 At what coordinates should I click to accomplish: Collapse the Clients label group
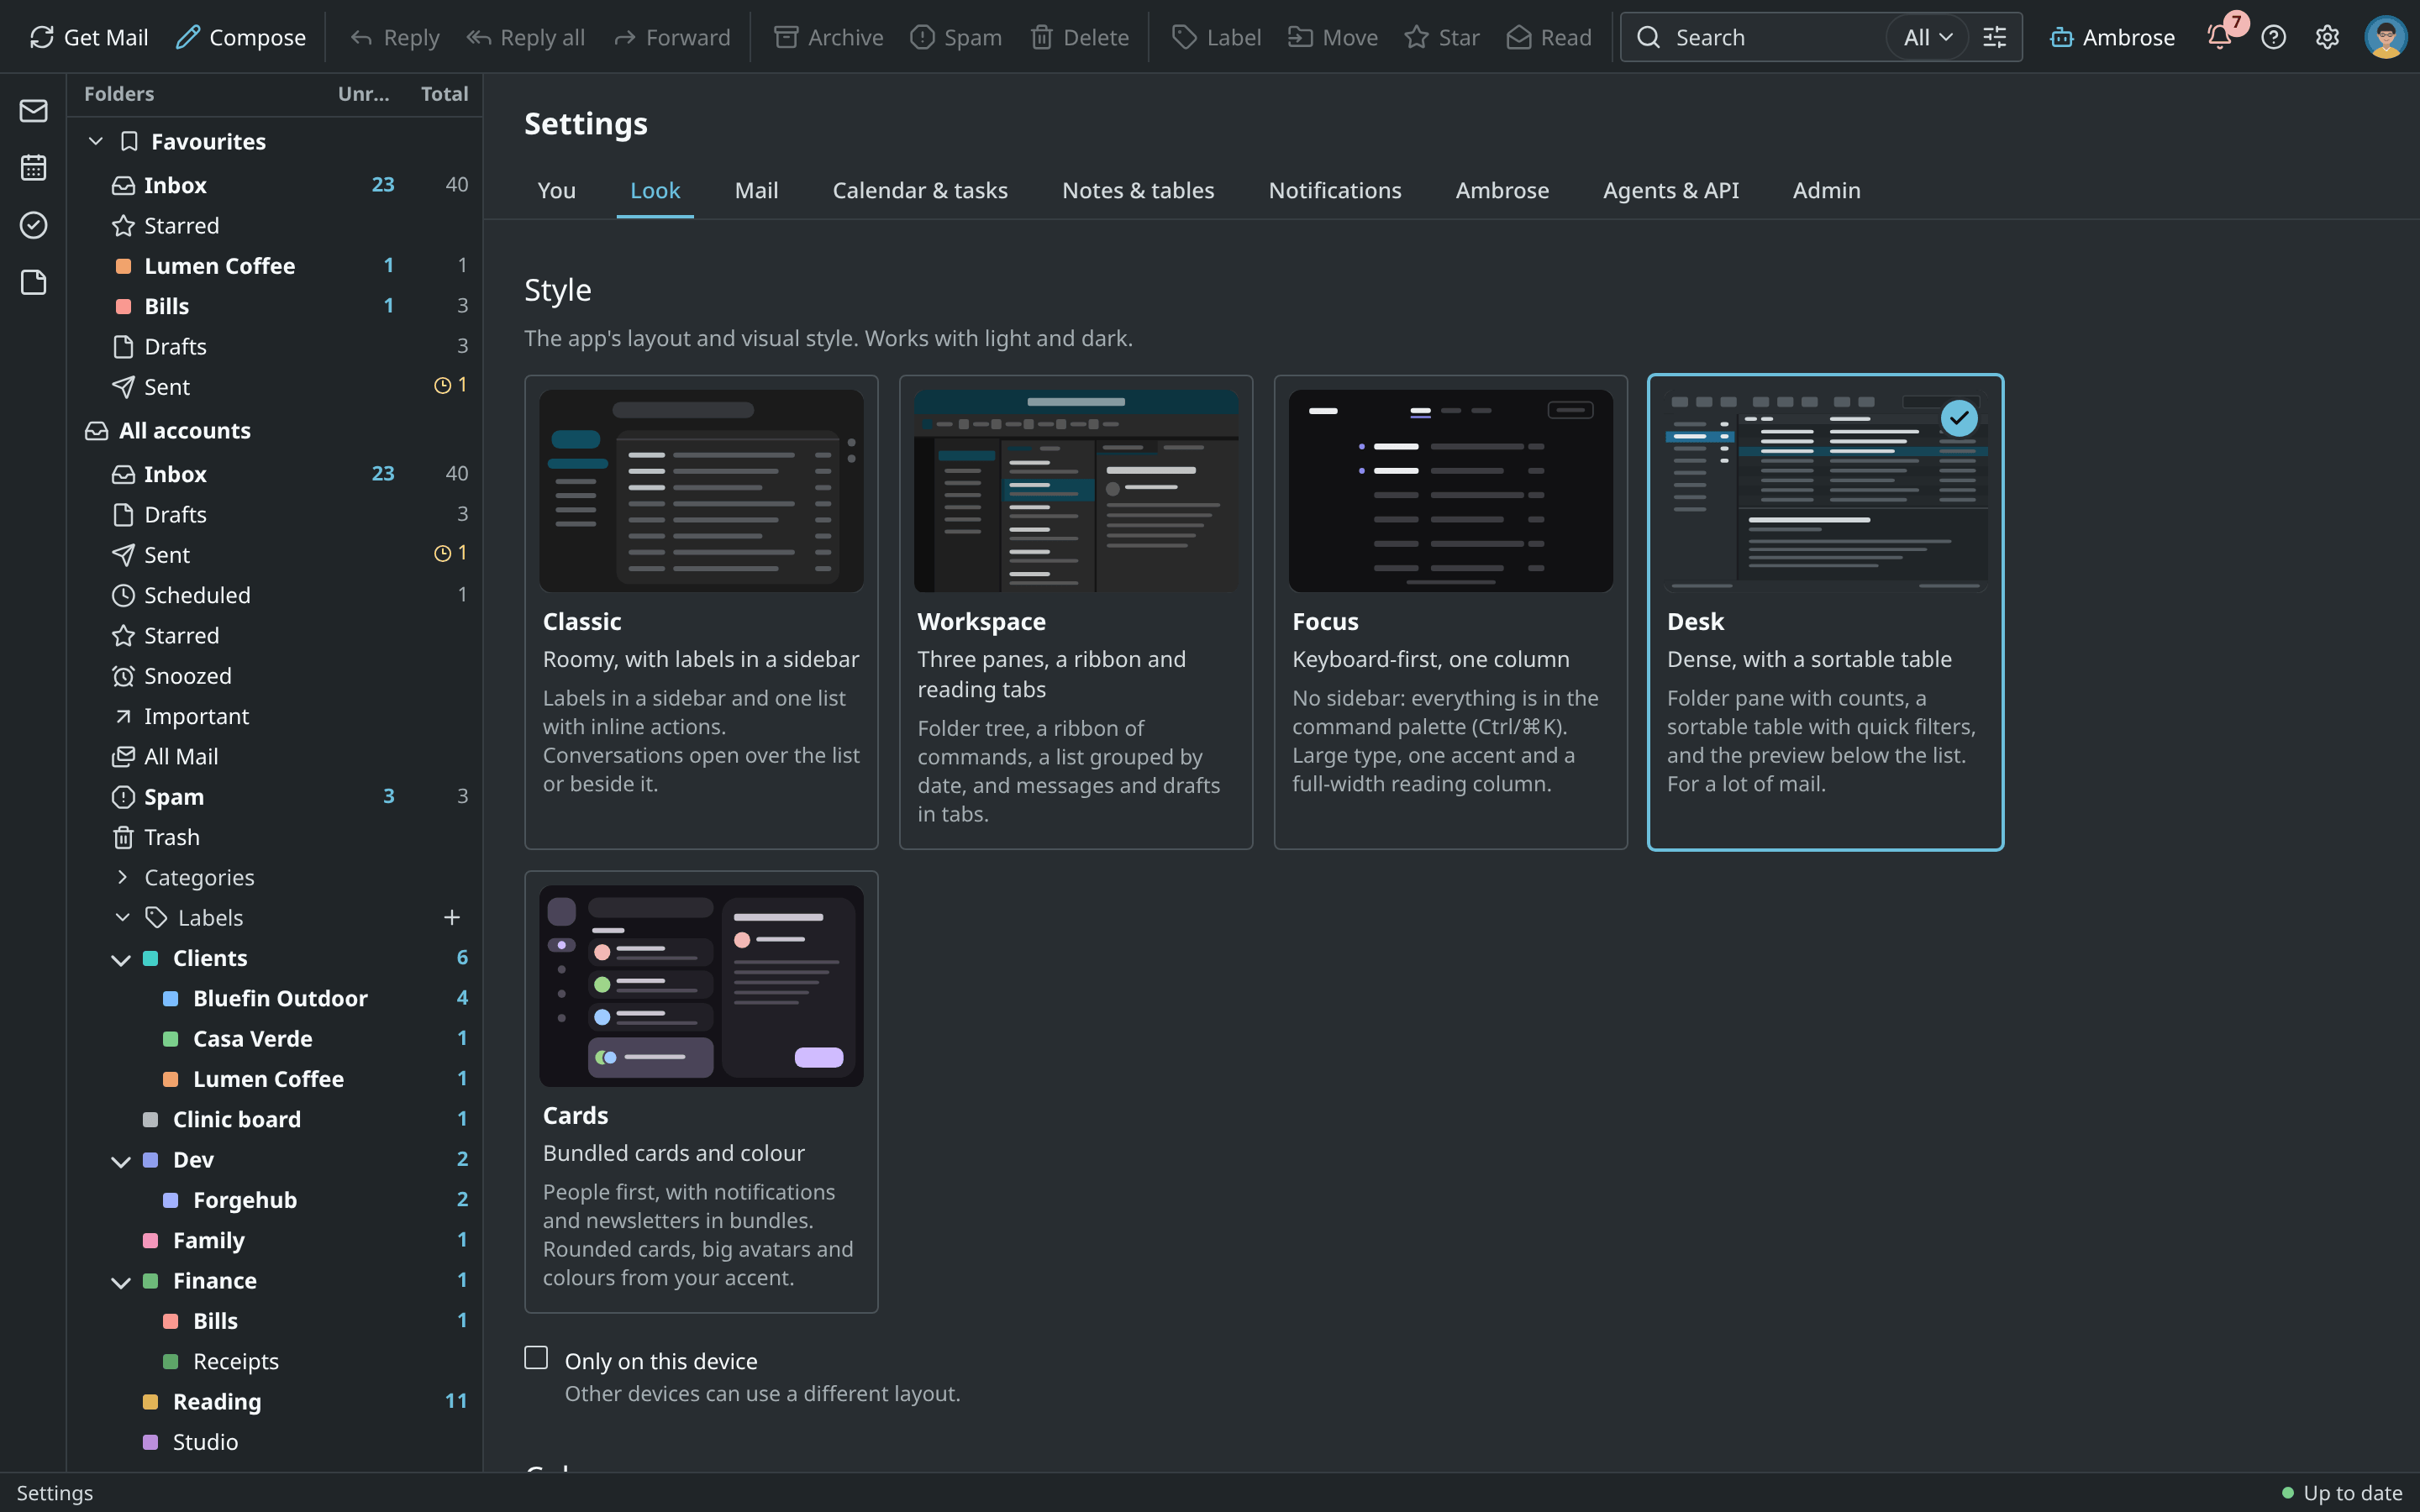[121, 959]
